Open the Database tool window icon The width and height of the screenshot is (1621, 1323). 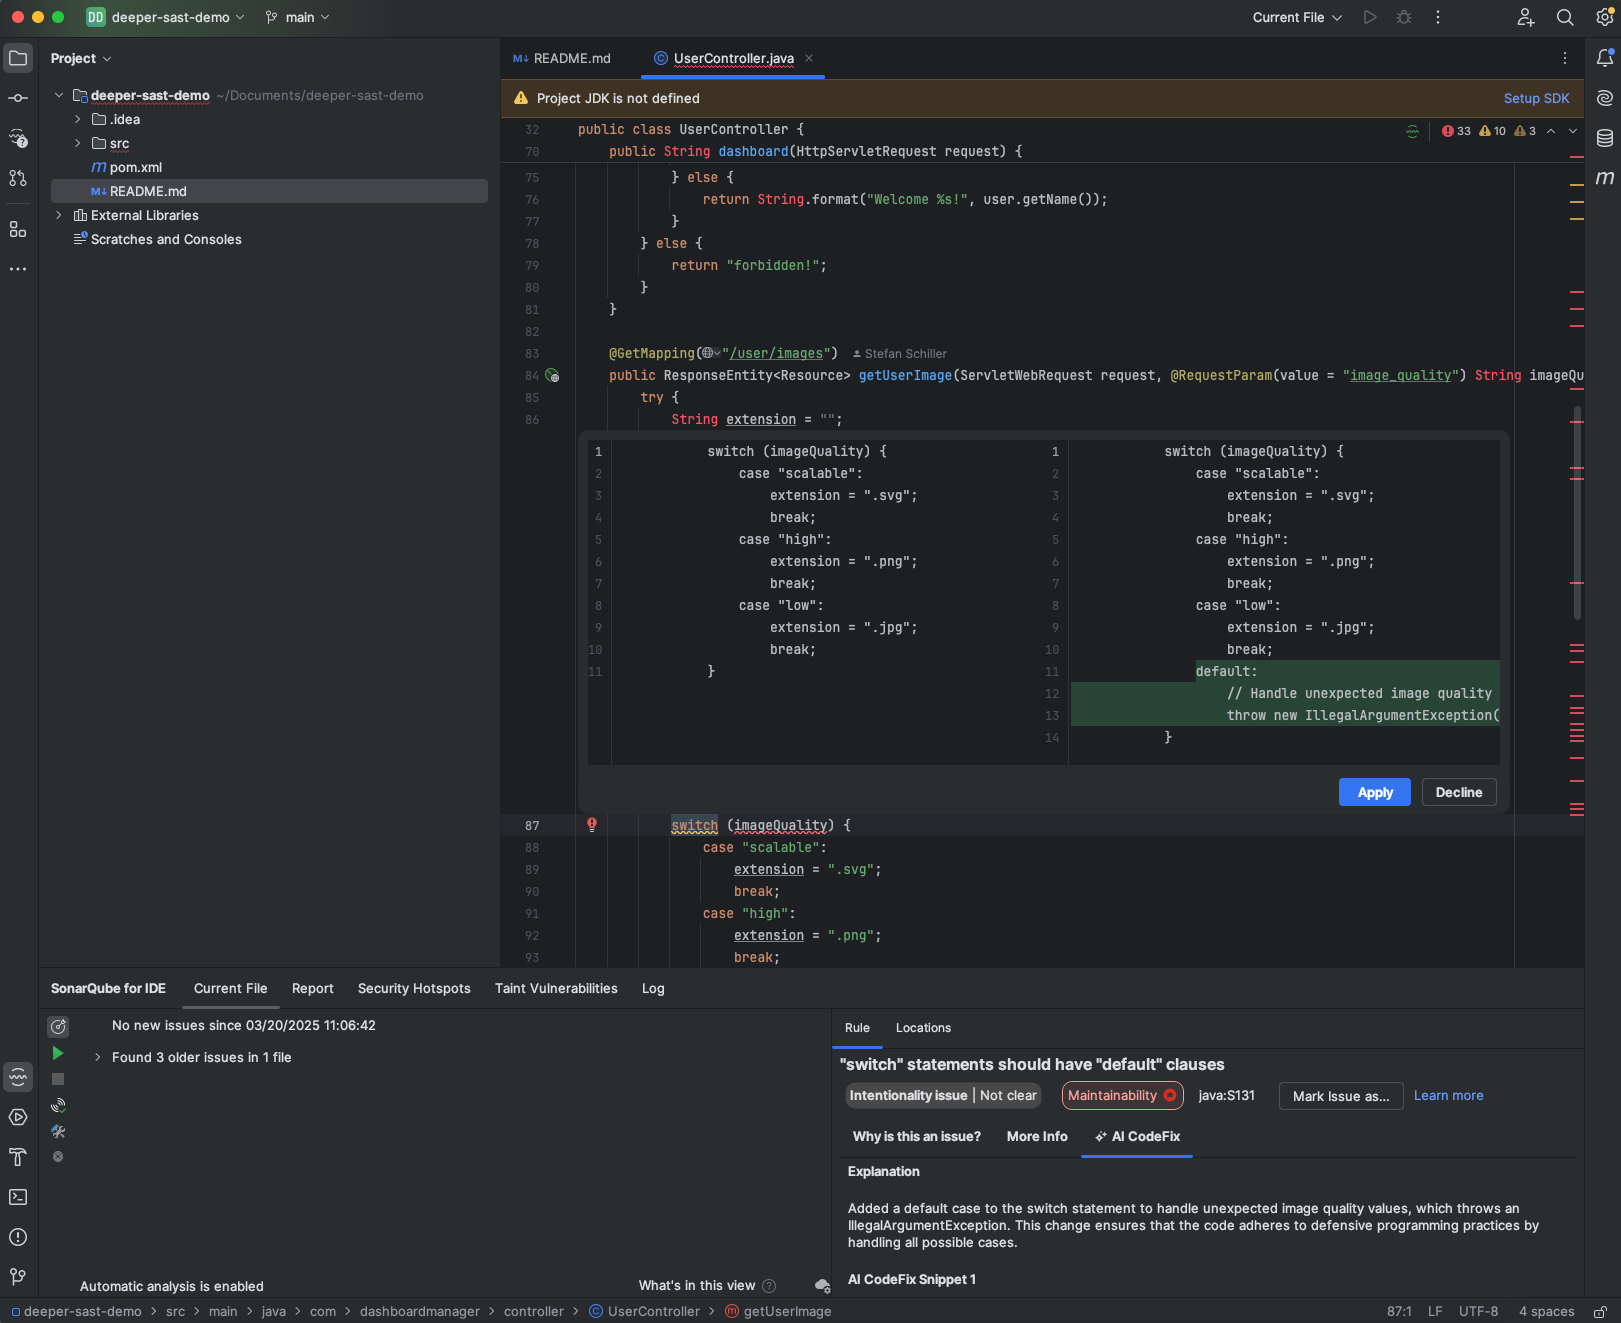(x=1607, y=137)
